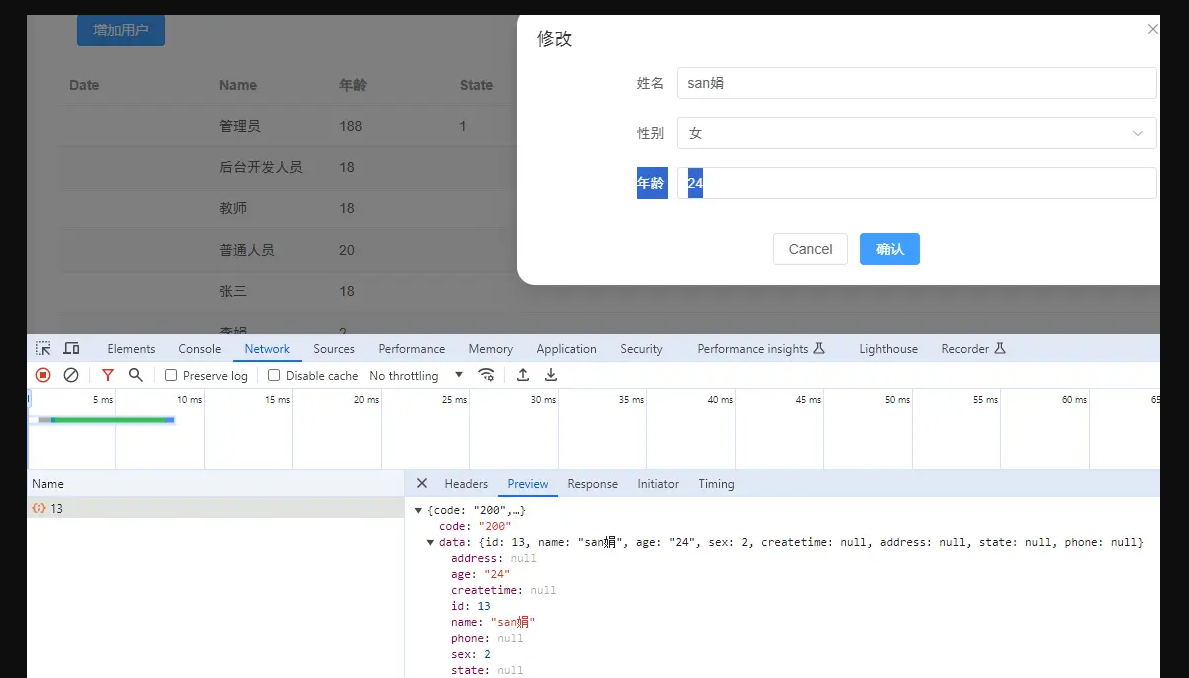Collapse the data object in preview

(x=430, y=542)
